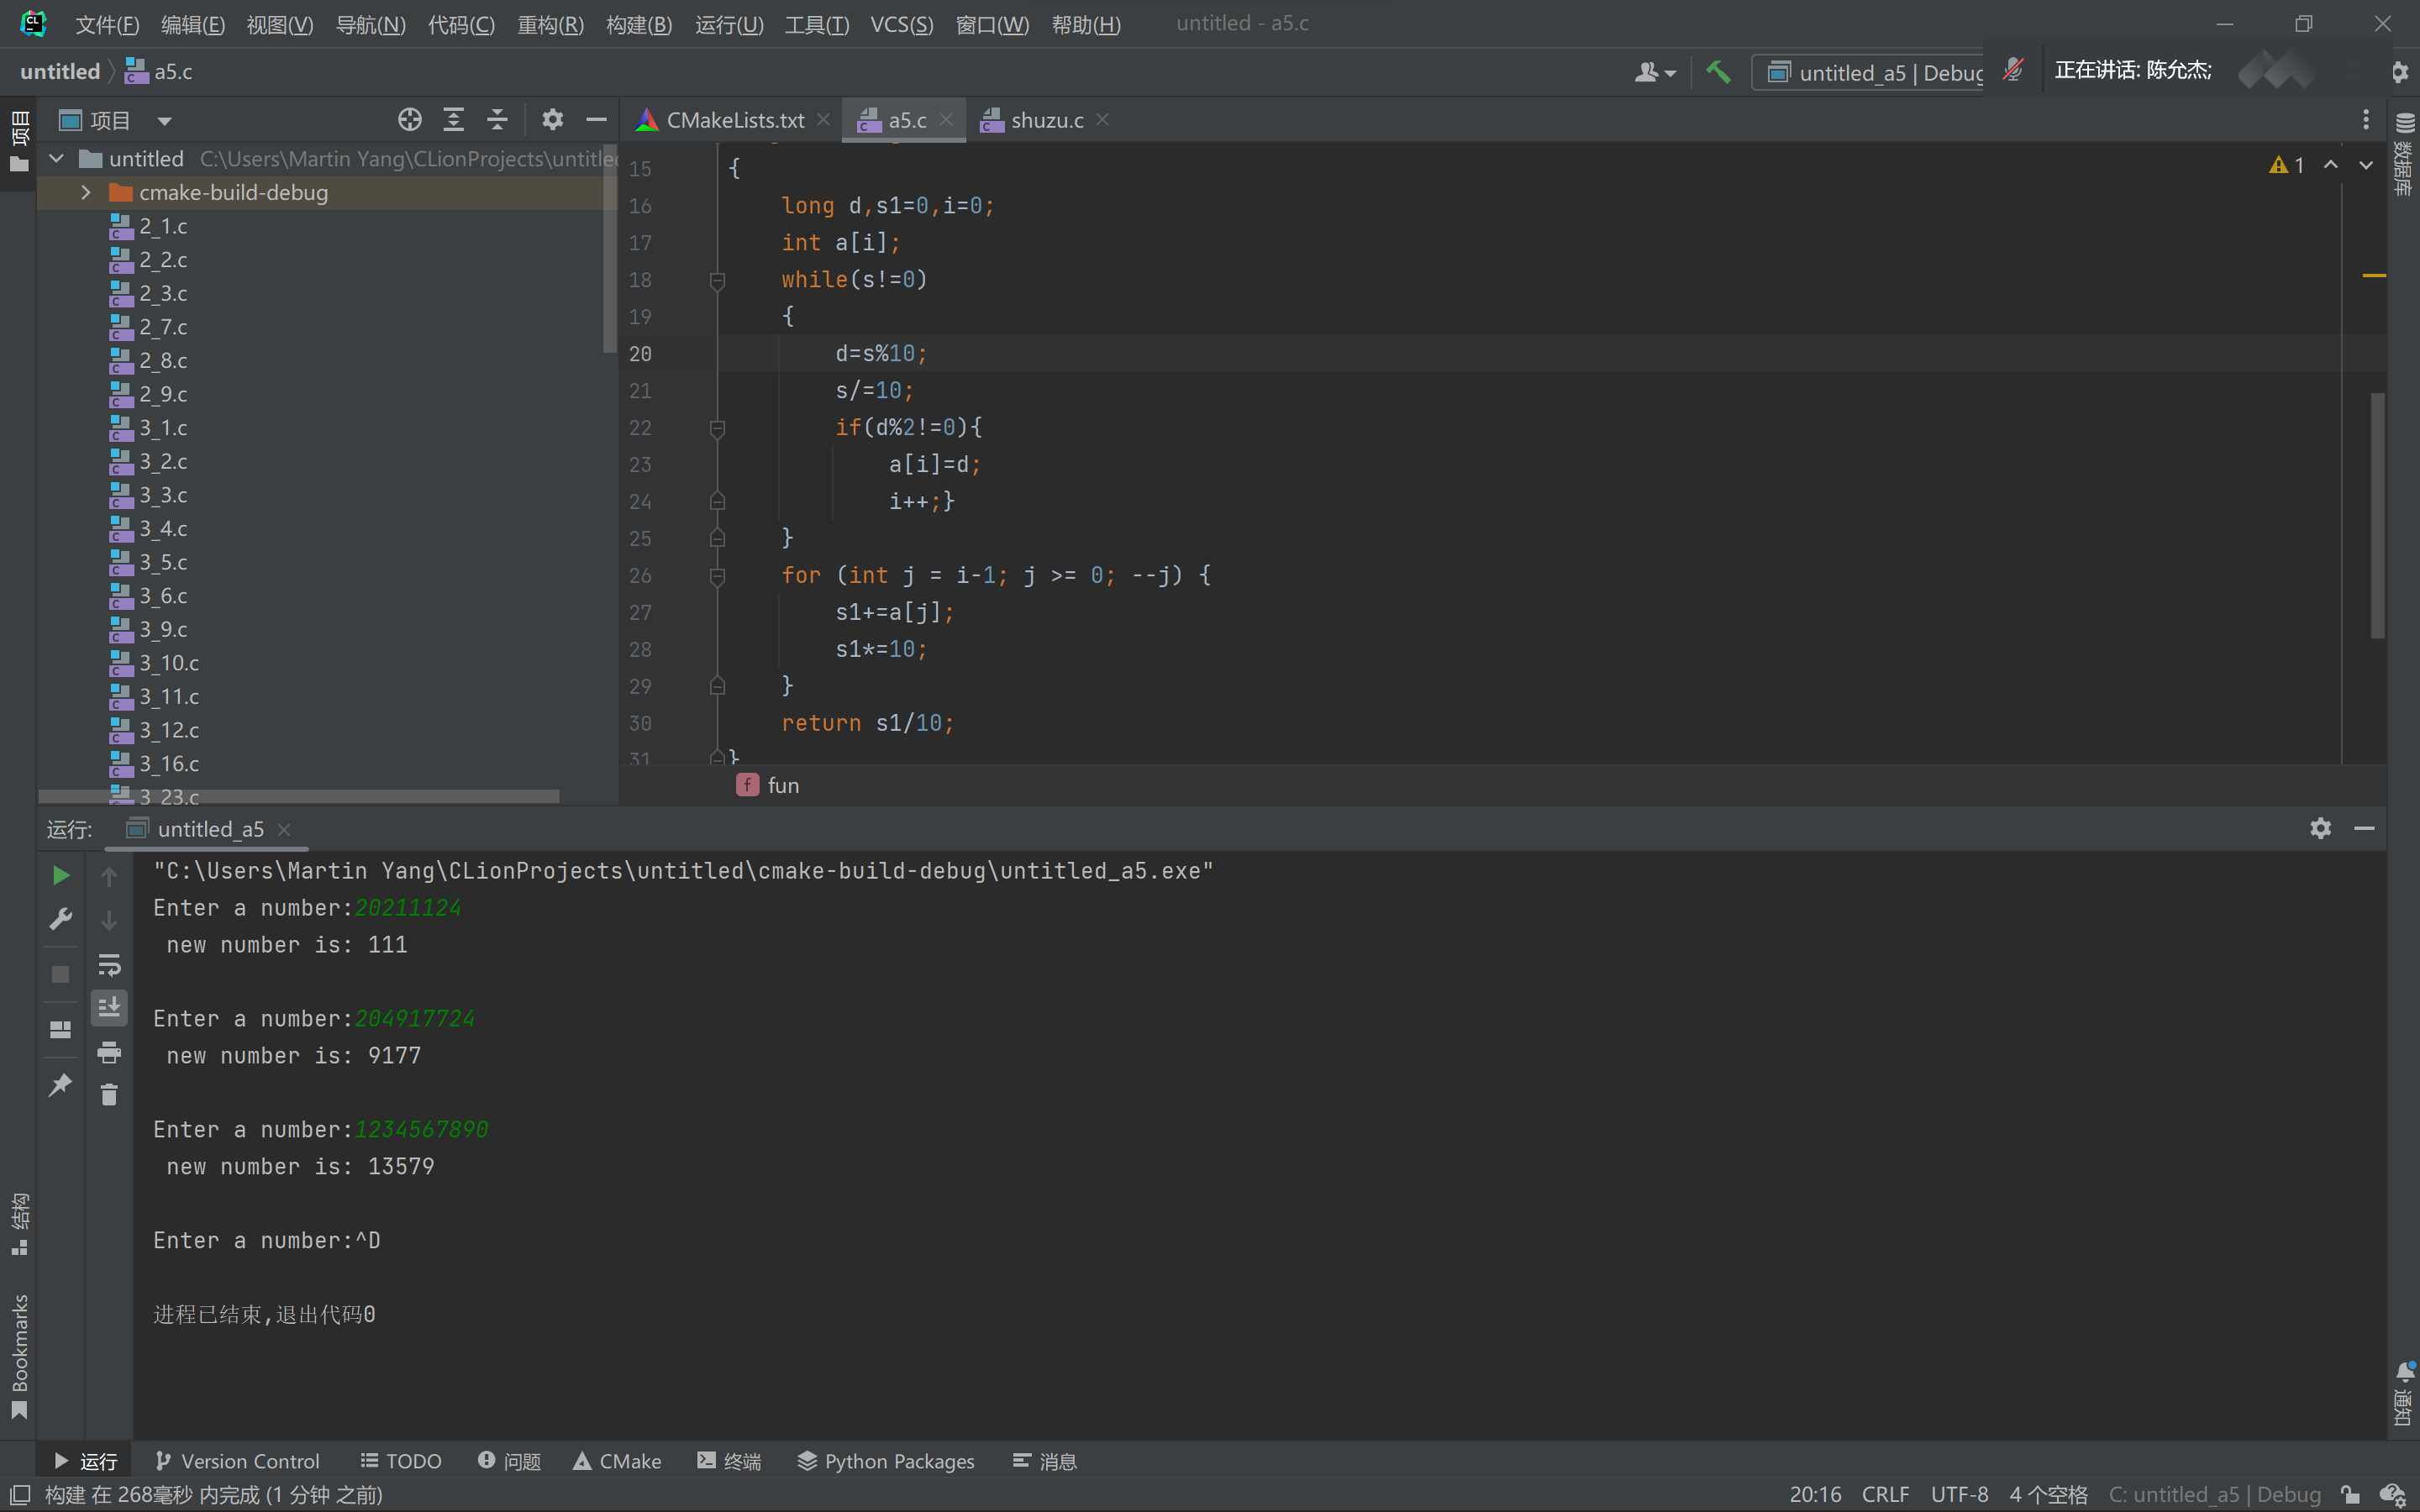Open the project view dropdown arrow

[x=165, y=121]
